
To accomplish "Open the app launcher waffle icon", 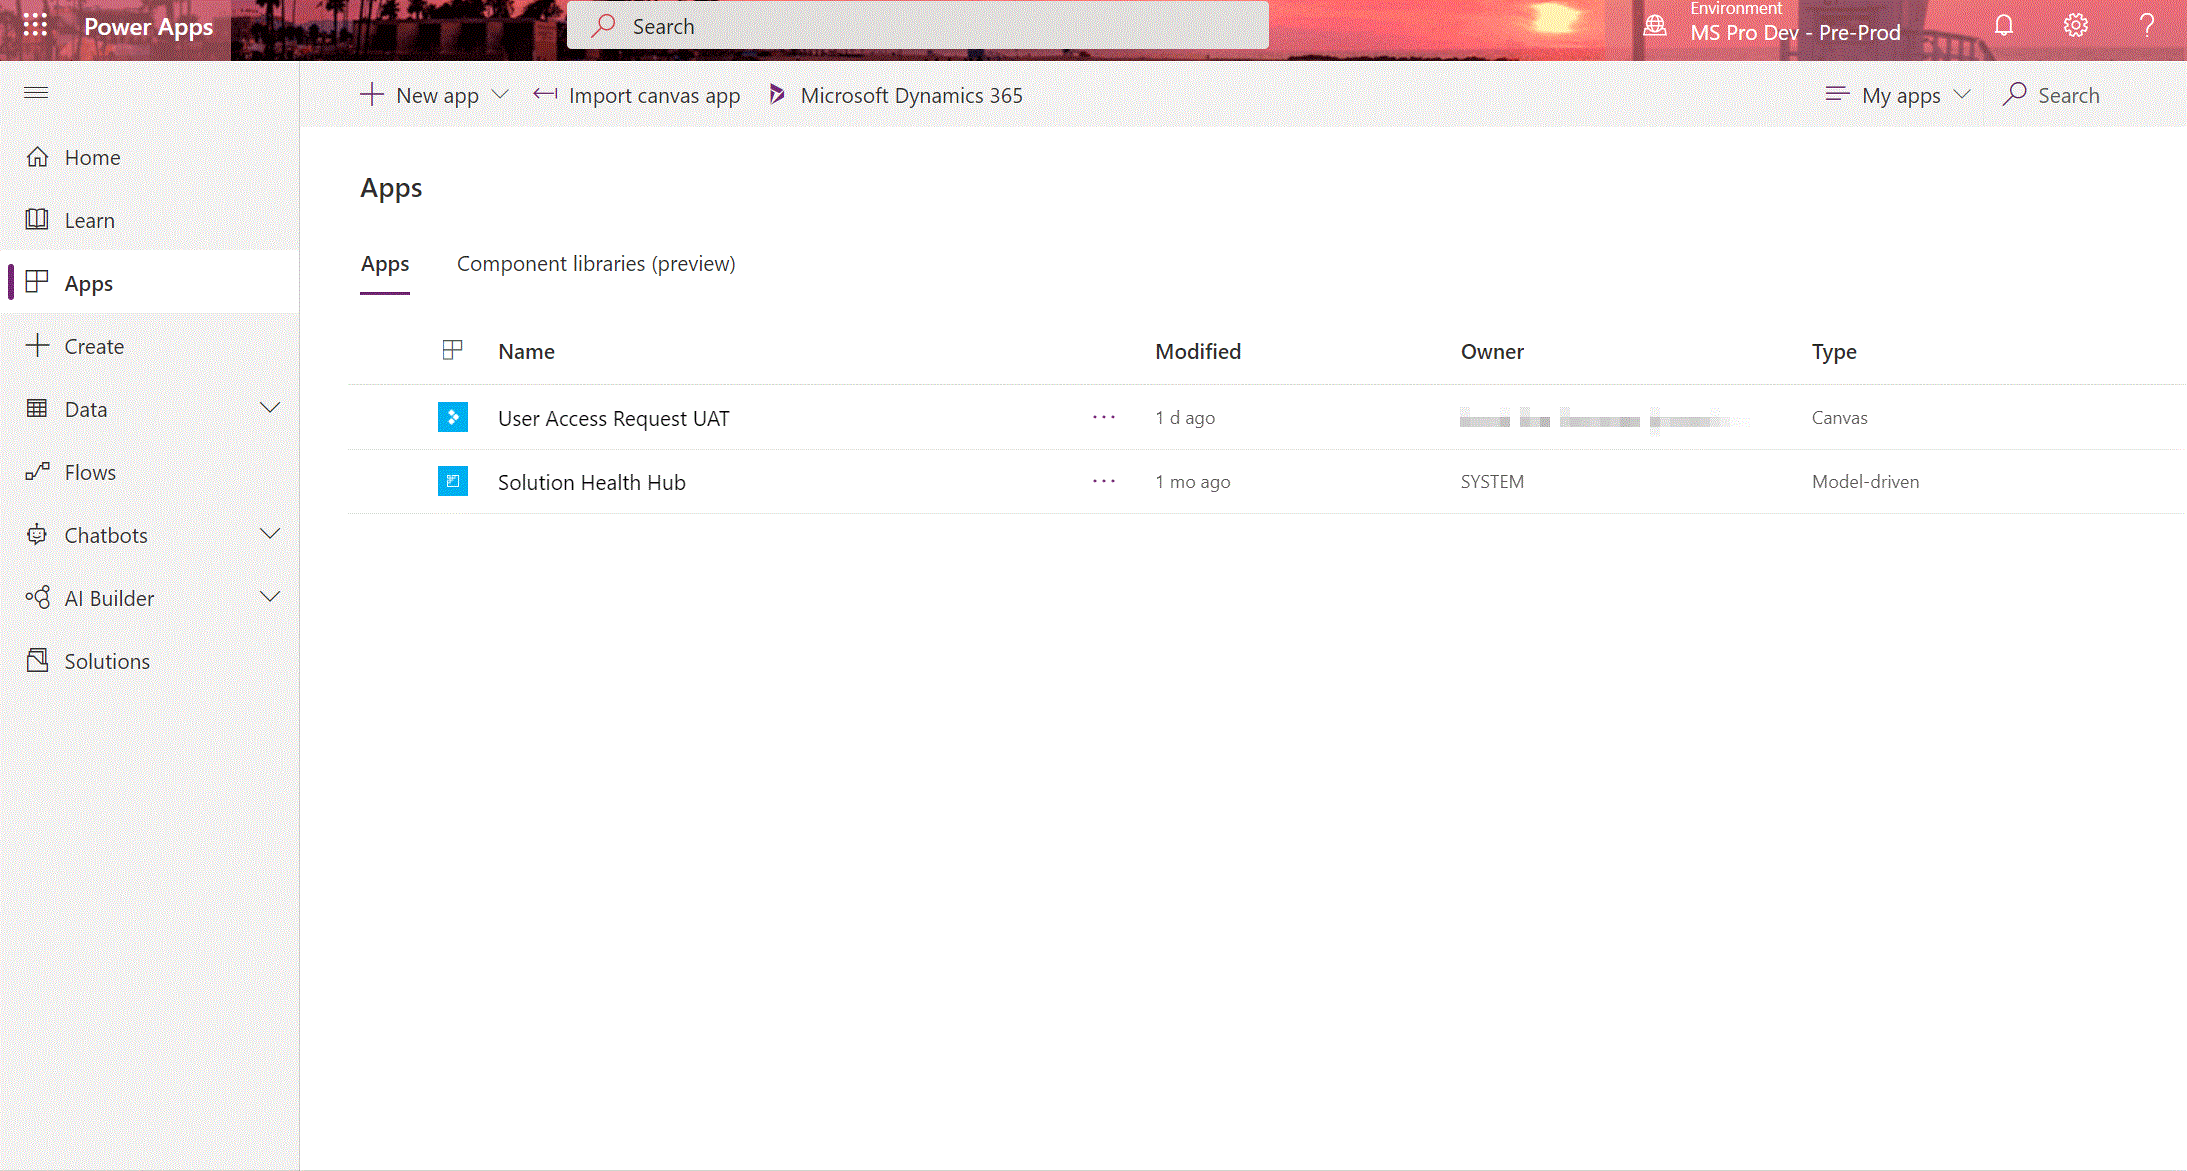I will tap(35, 26).
